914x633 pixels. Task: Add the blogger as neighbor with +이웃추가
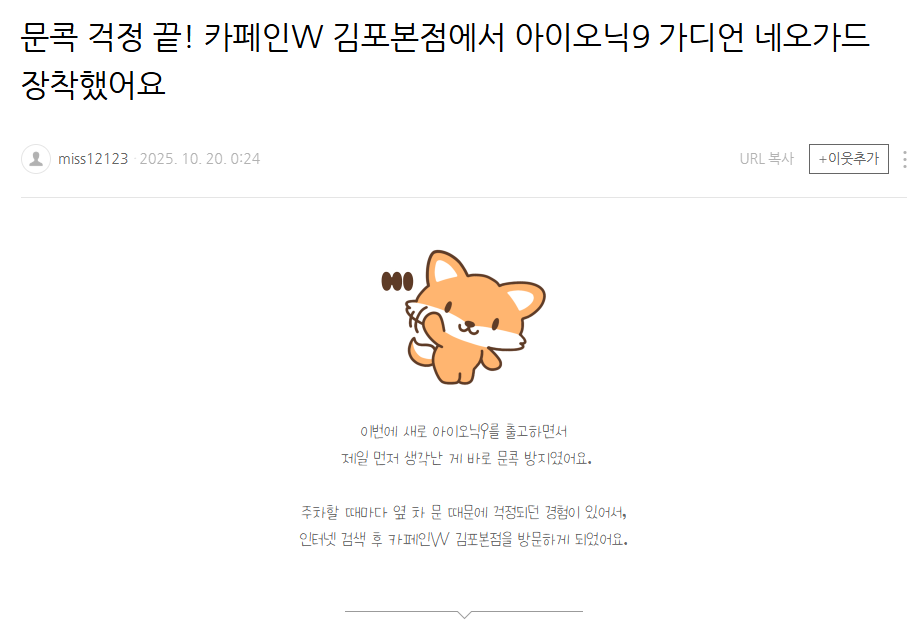(x=849, y=159)
